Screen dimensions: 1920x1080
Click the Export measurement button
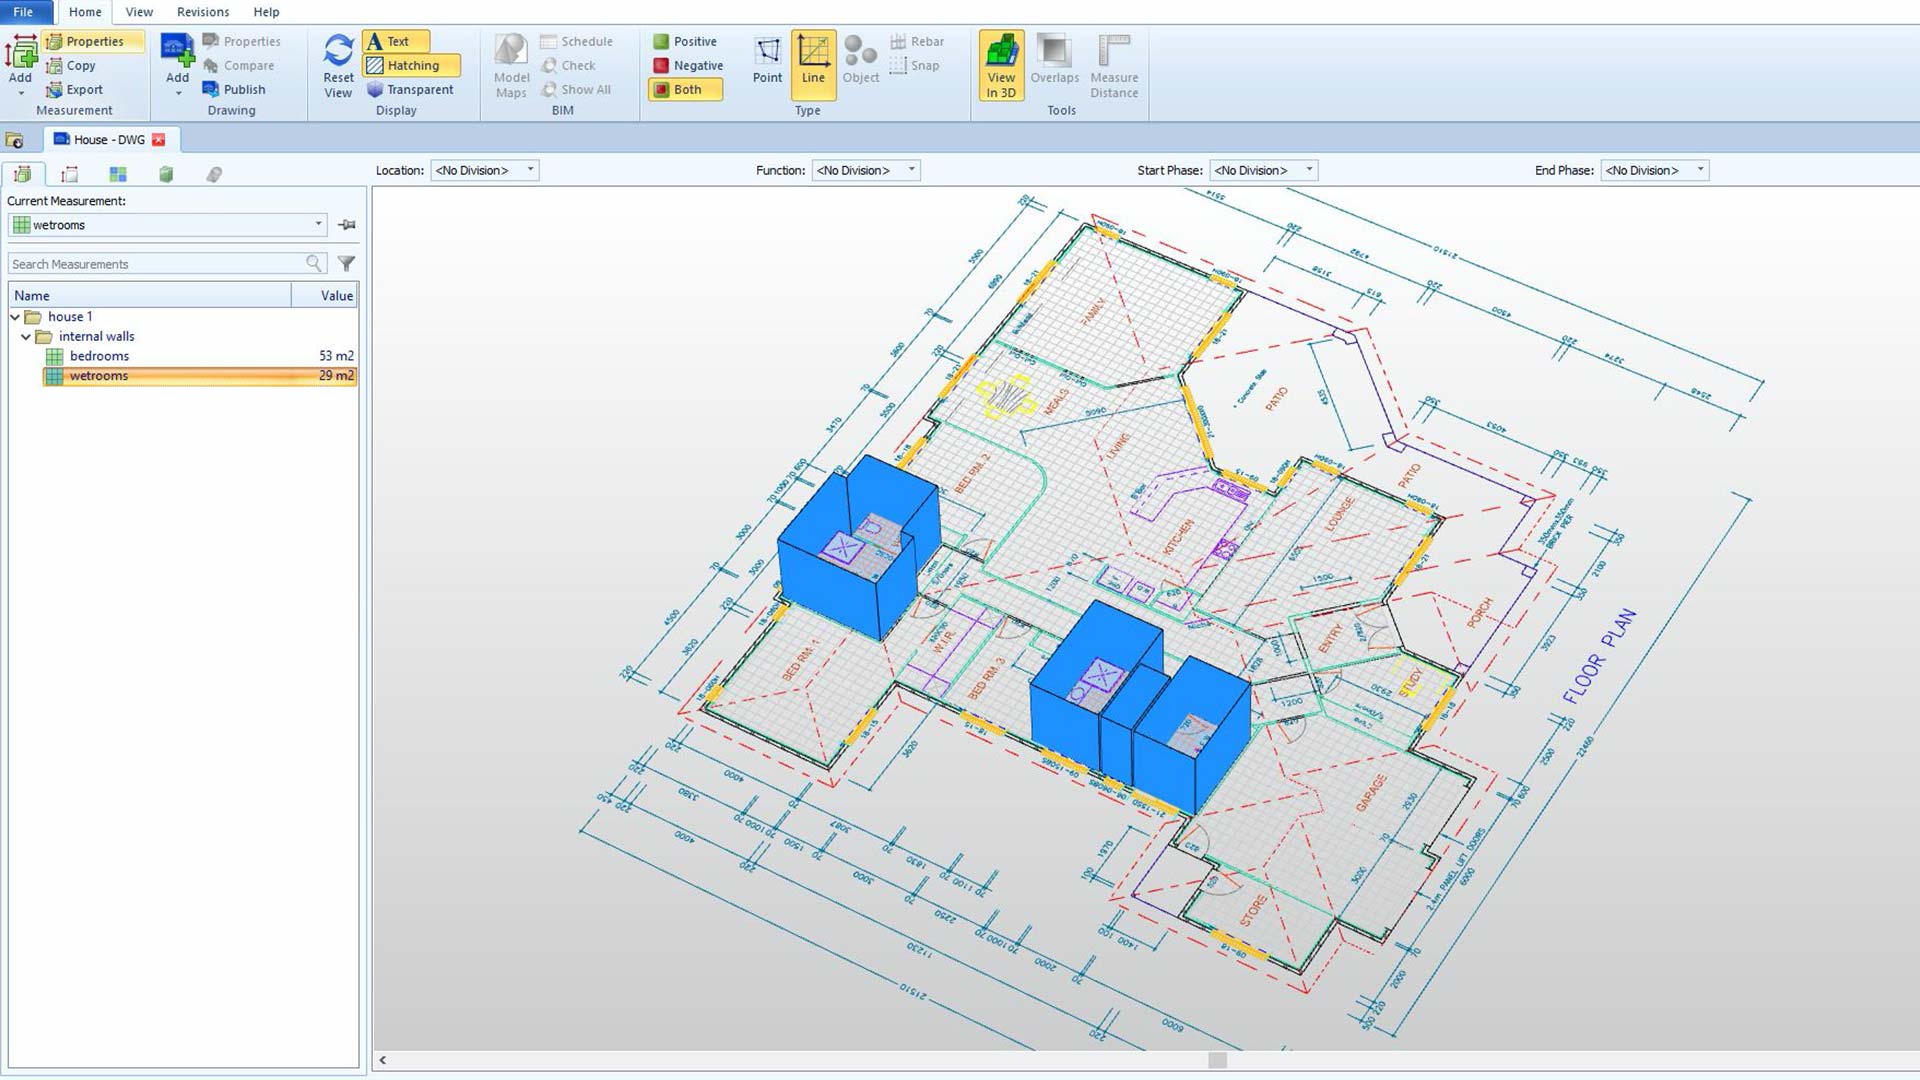click(80, 89)
